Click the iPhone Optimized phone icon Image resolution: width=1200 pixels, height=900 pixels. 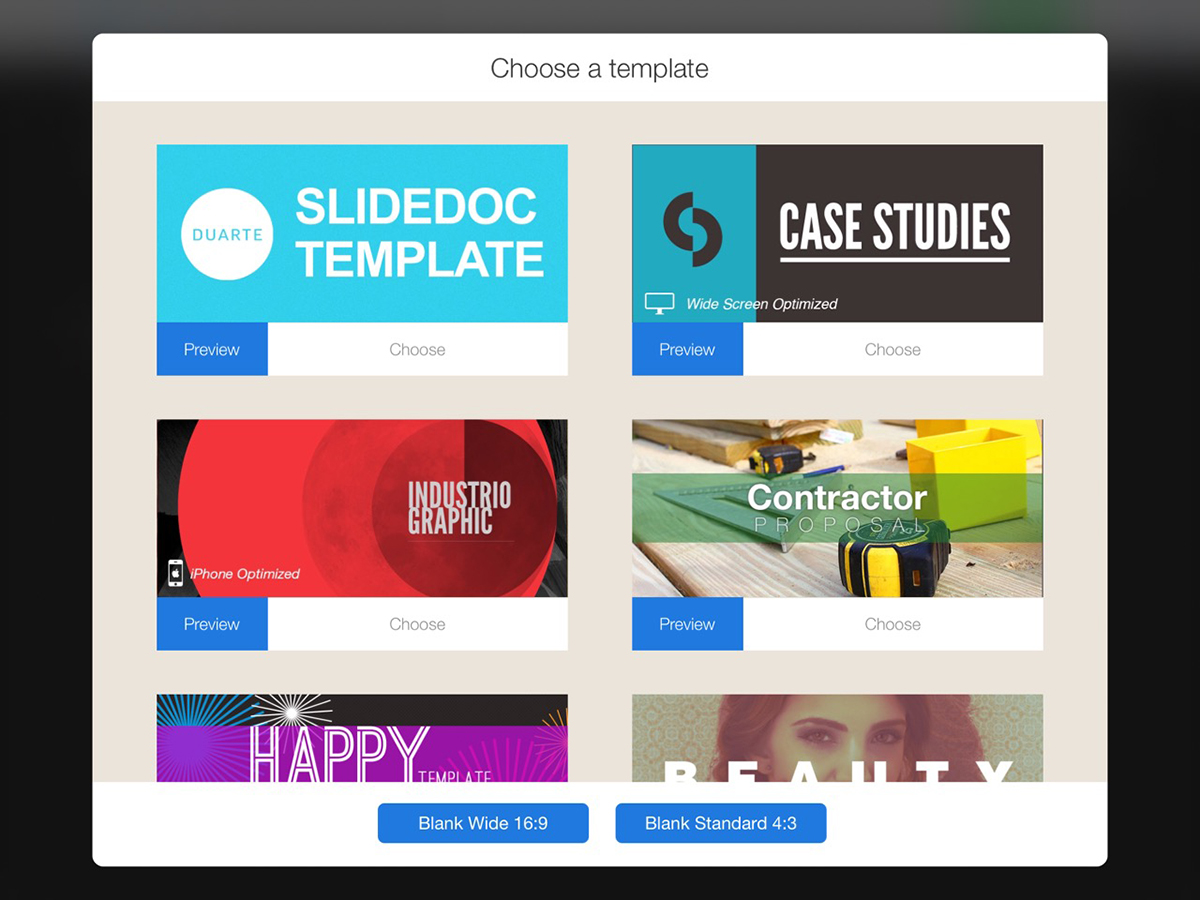point(176,573)
